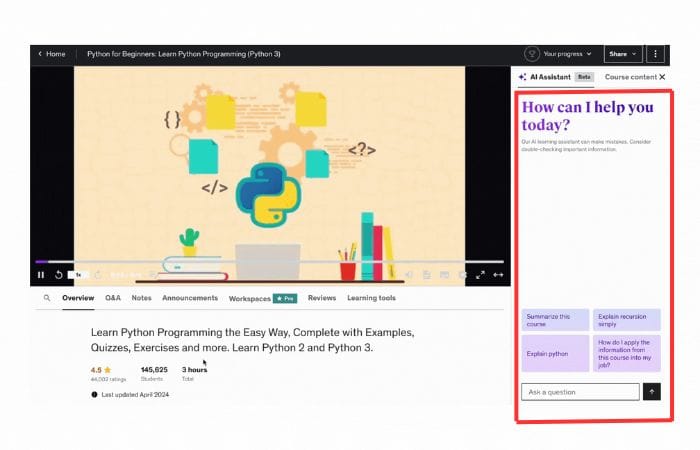Pause the video playback
The width and height of the screenshot is (700, 450).
pos(41,275)
